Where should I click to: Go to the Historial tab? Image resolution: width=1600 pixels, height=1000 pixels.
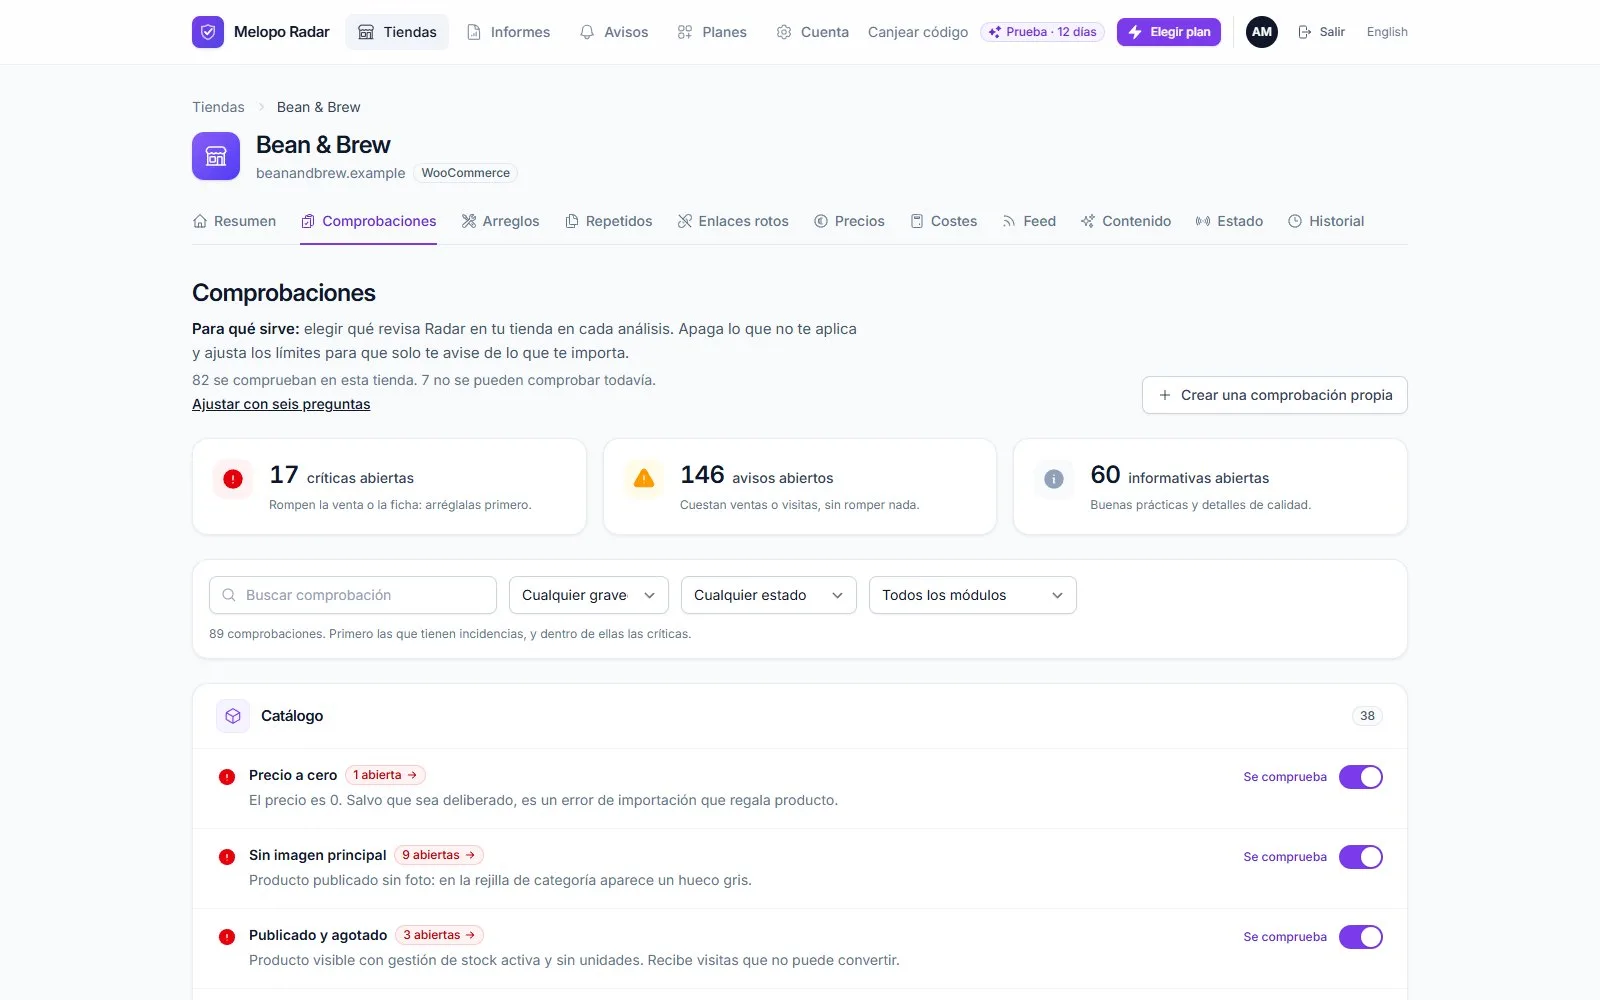[x=1326, y=221]
